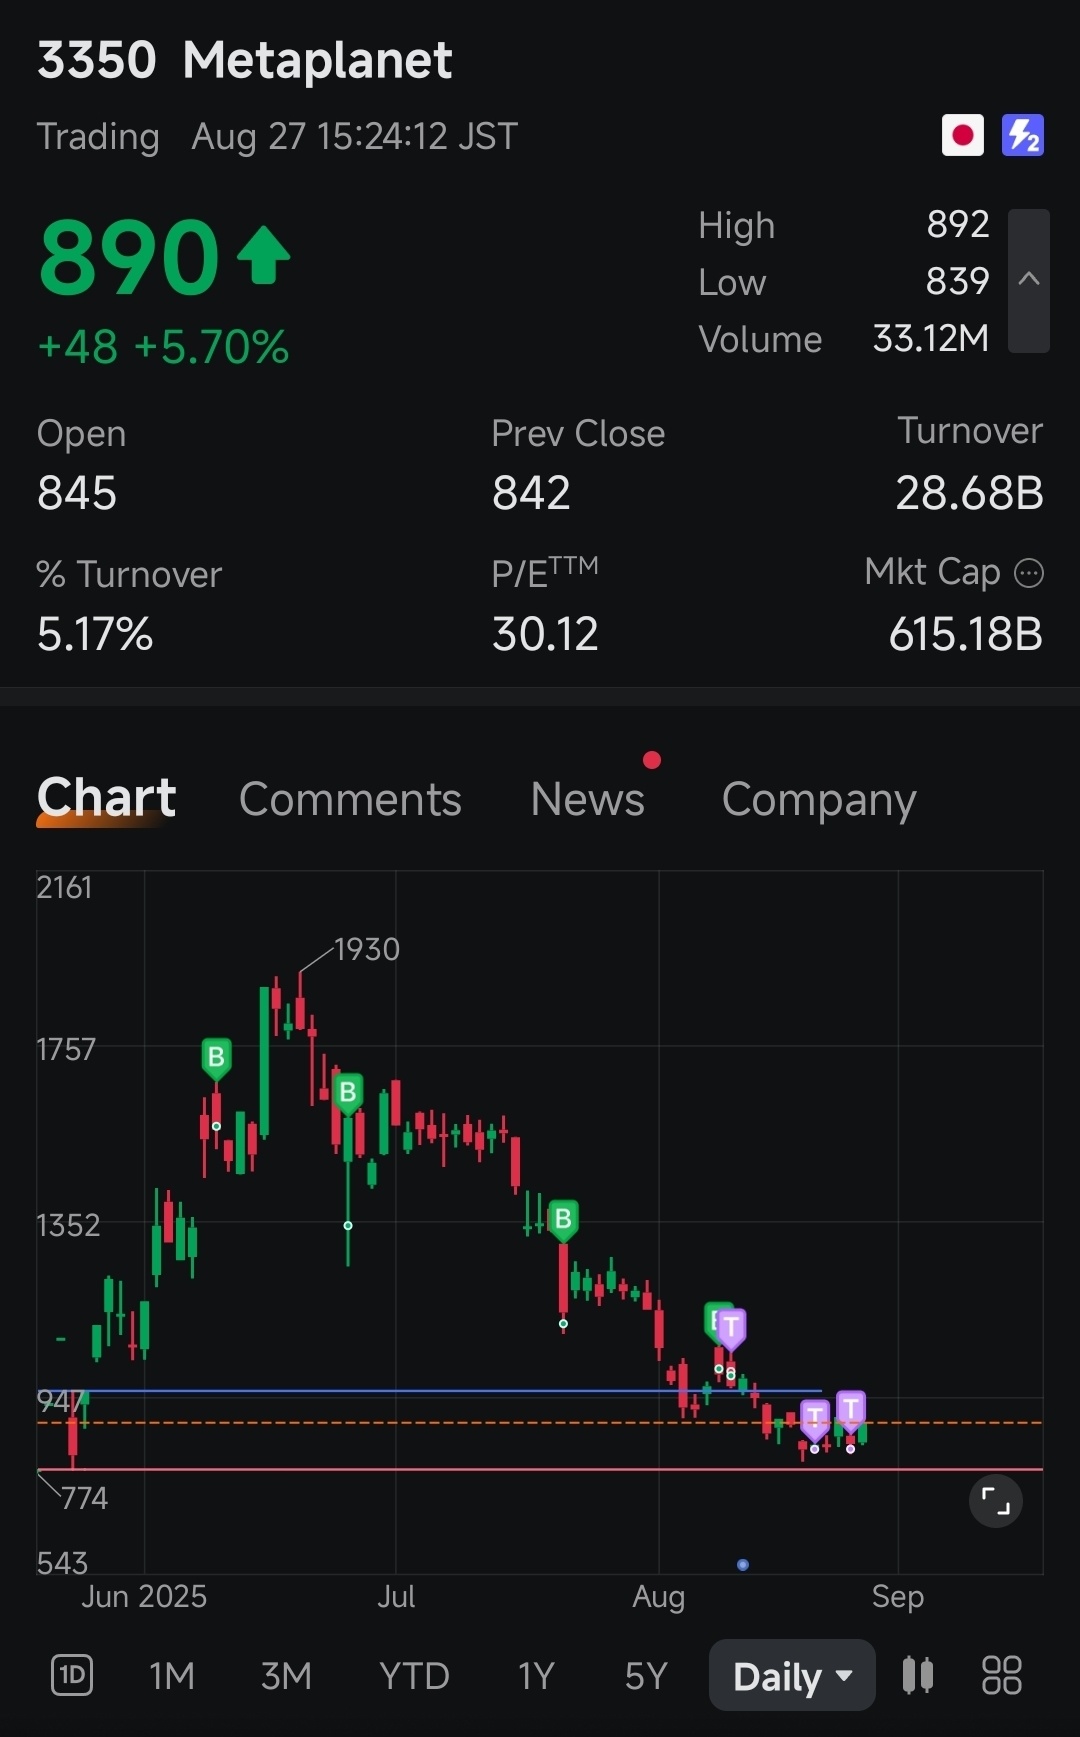Screen dimensions: 1080x1737
Task: Tap the Open value 845
Action: (x=77, y=493)
